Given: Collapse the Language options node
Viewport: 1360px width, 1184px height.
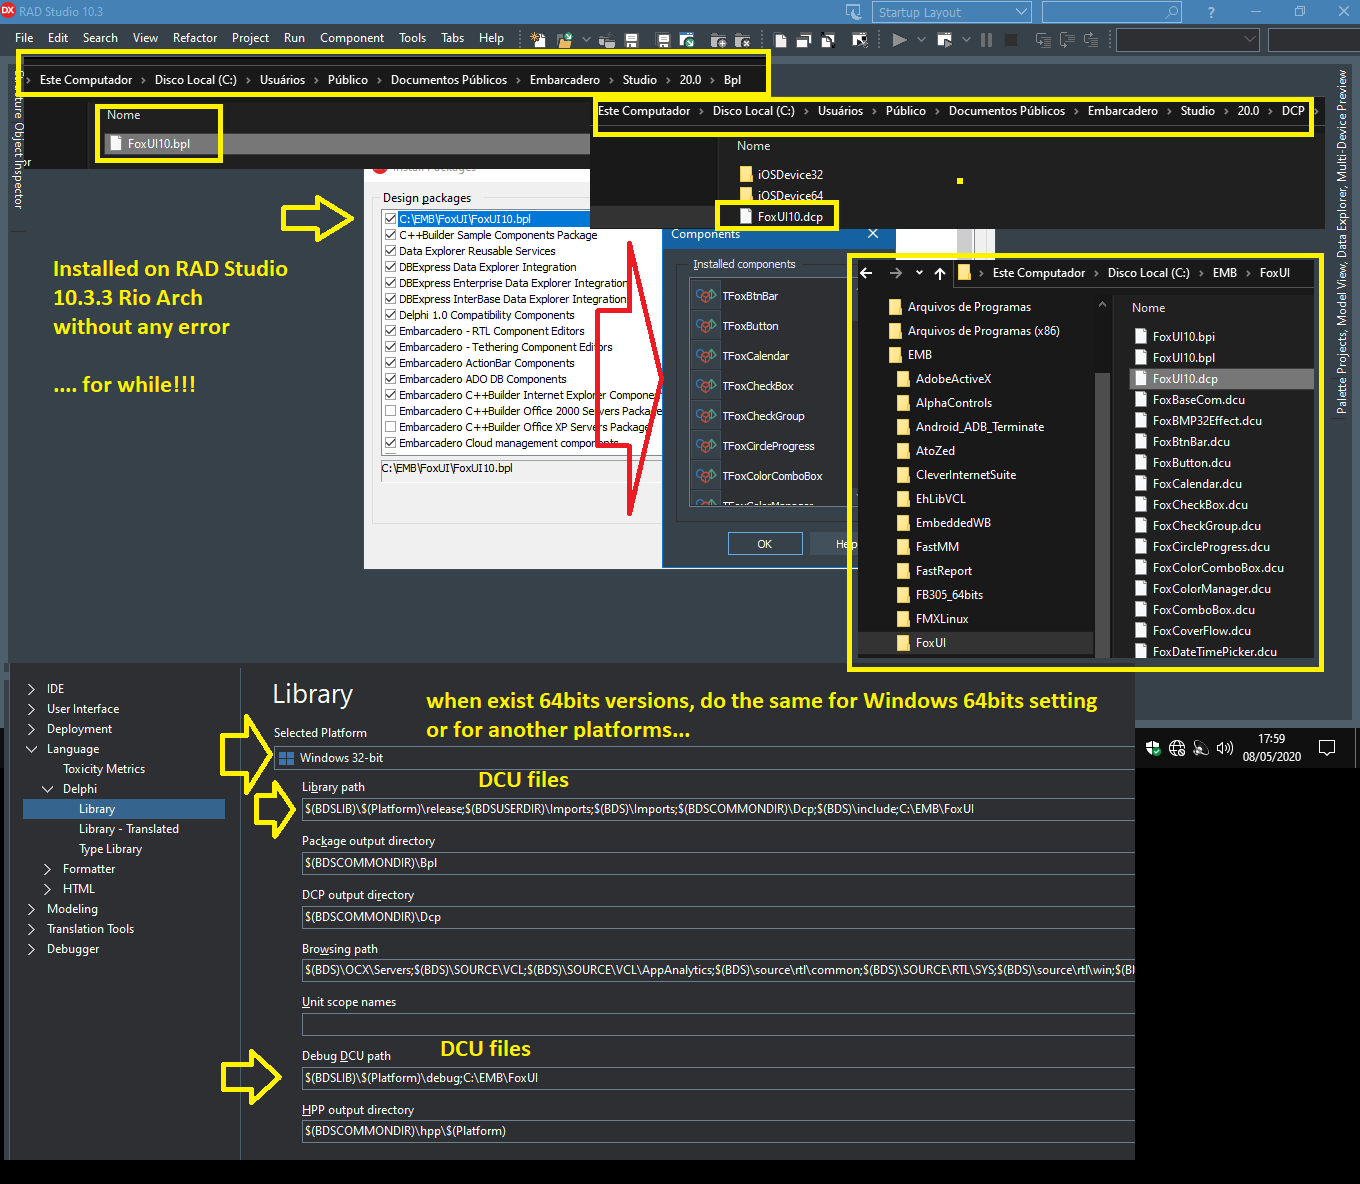Looking at the screenshot, I should click(31, 749).
